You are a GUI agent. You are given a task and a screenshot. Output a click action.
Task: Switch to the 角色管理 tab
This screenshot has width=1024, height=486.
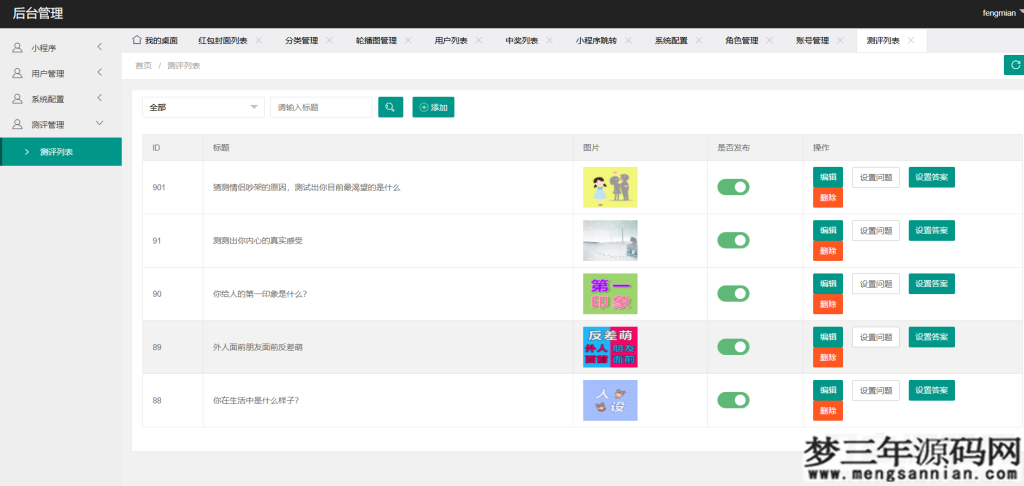pos(742,40)
